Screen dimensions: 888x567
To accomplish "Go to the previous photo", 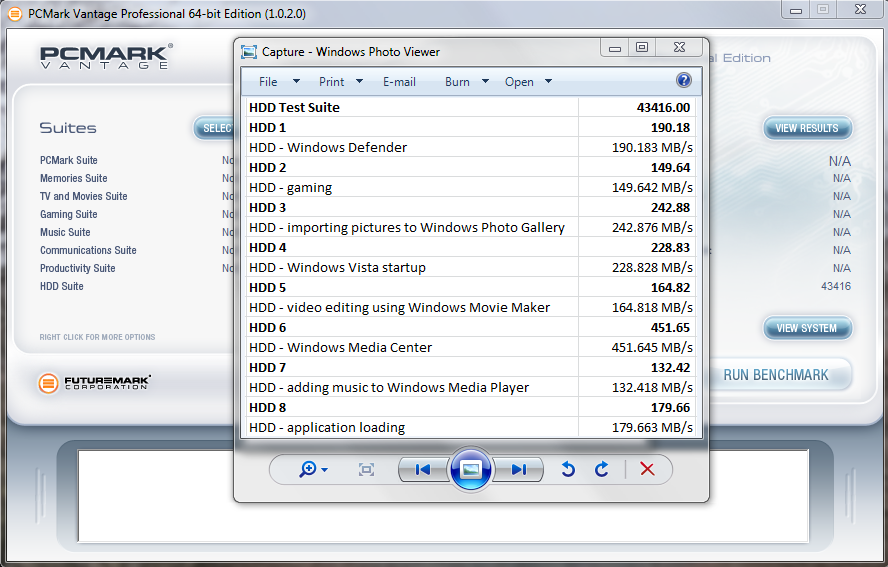I will click(423, 469).
